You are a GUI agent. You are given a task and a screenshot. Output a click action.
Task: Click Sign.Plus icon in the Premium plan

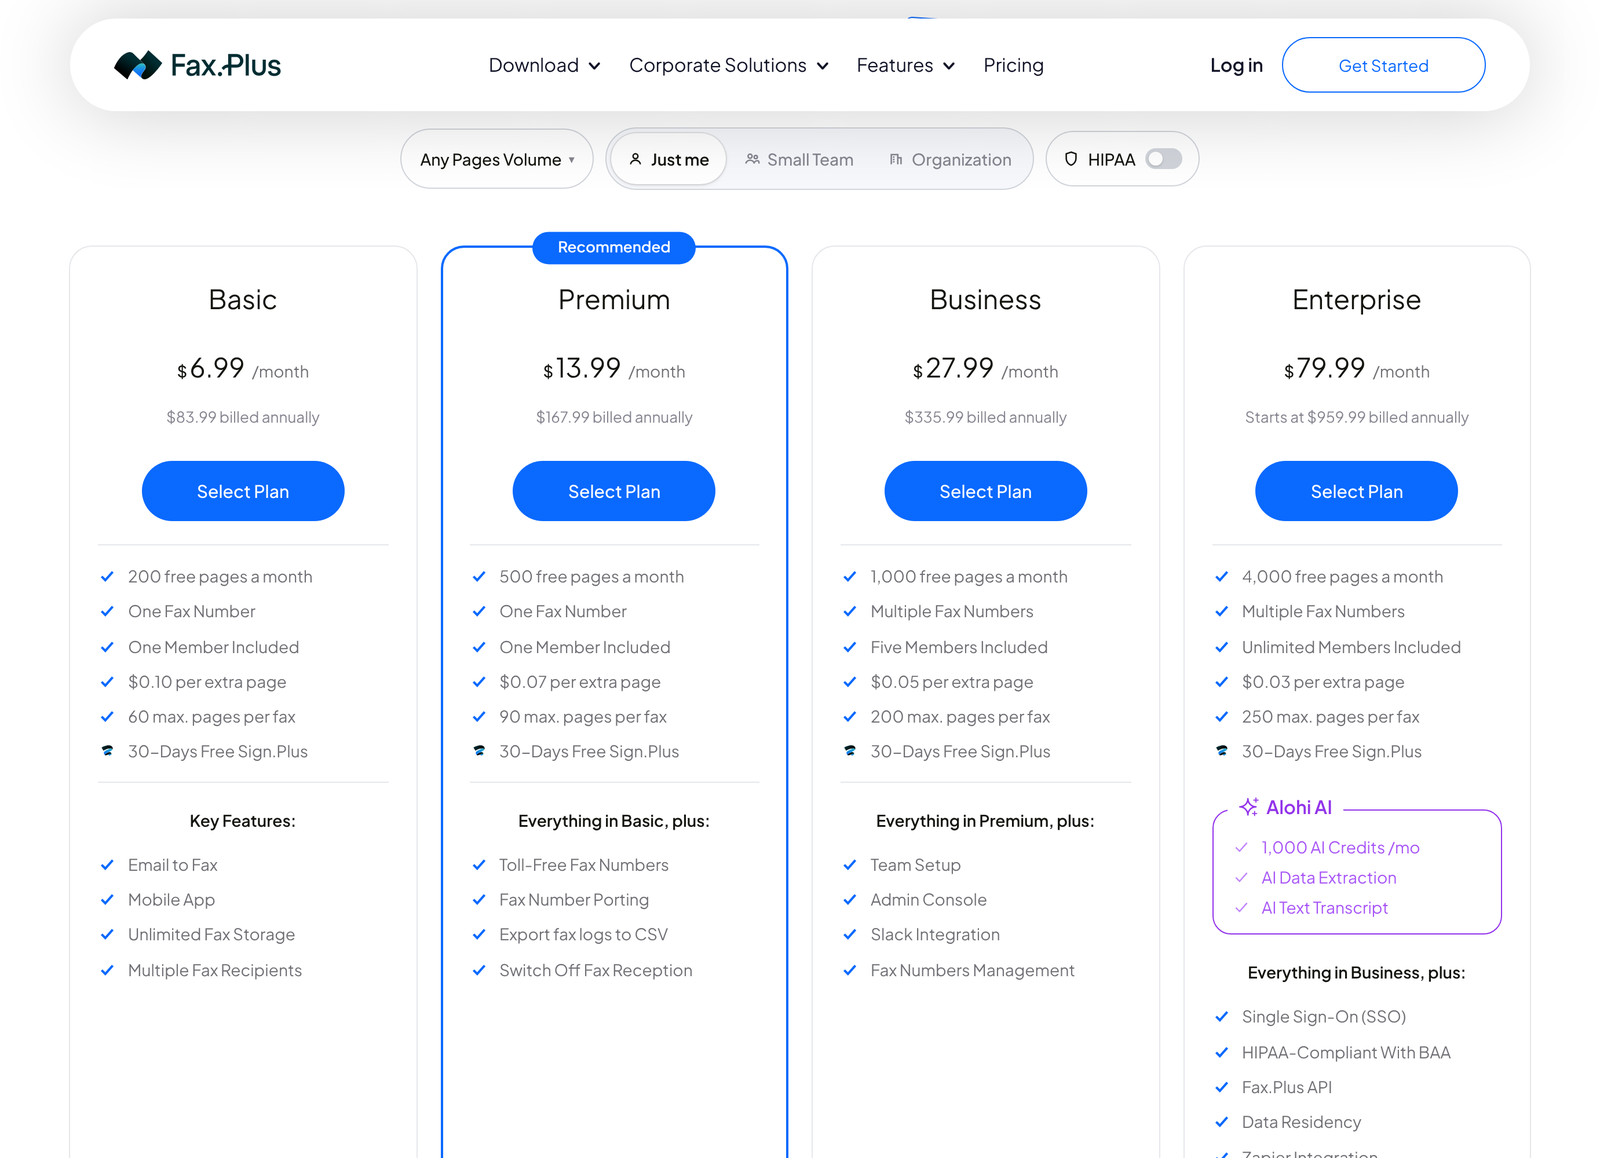479,751
